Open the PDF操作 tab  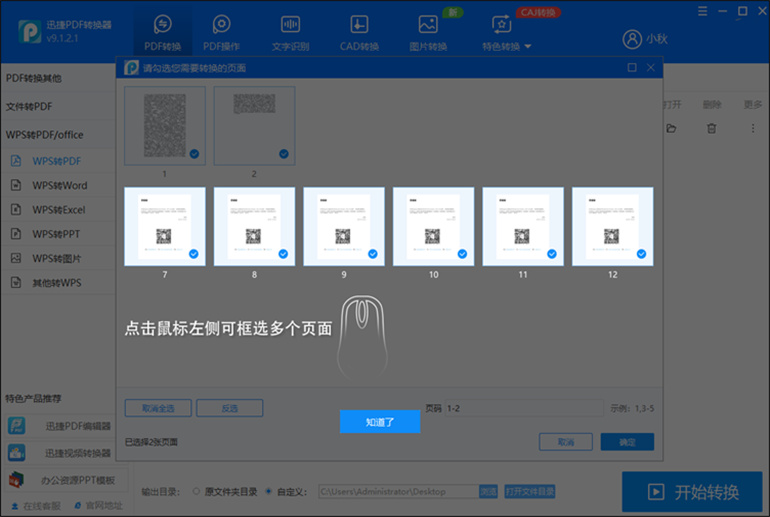(x=221, y=33)
